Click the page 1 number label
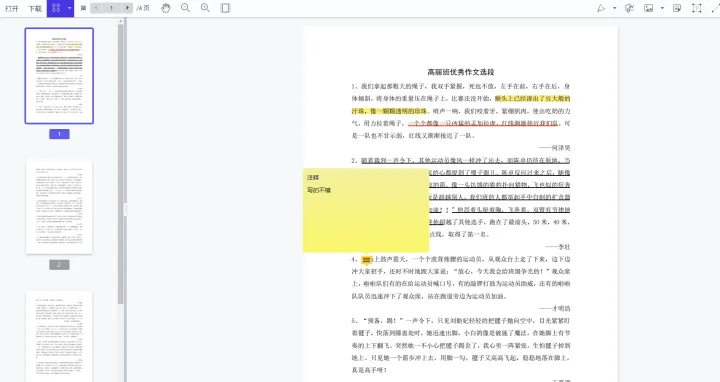 coord(59,134)
